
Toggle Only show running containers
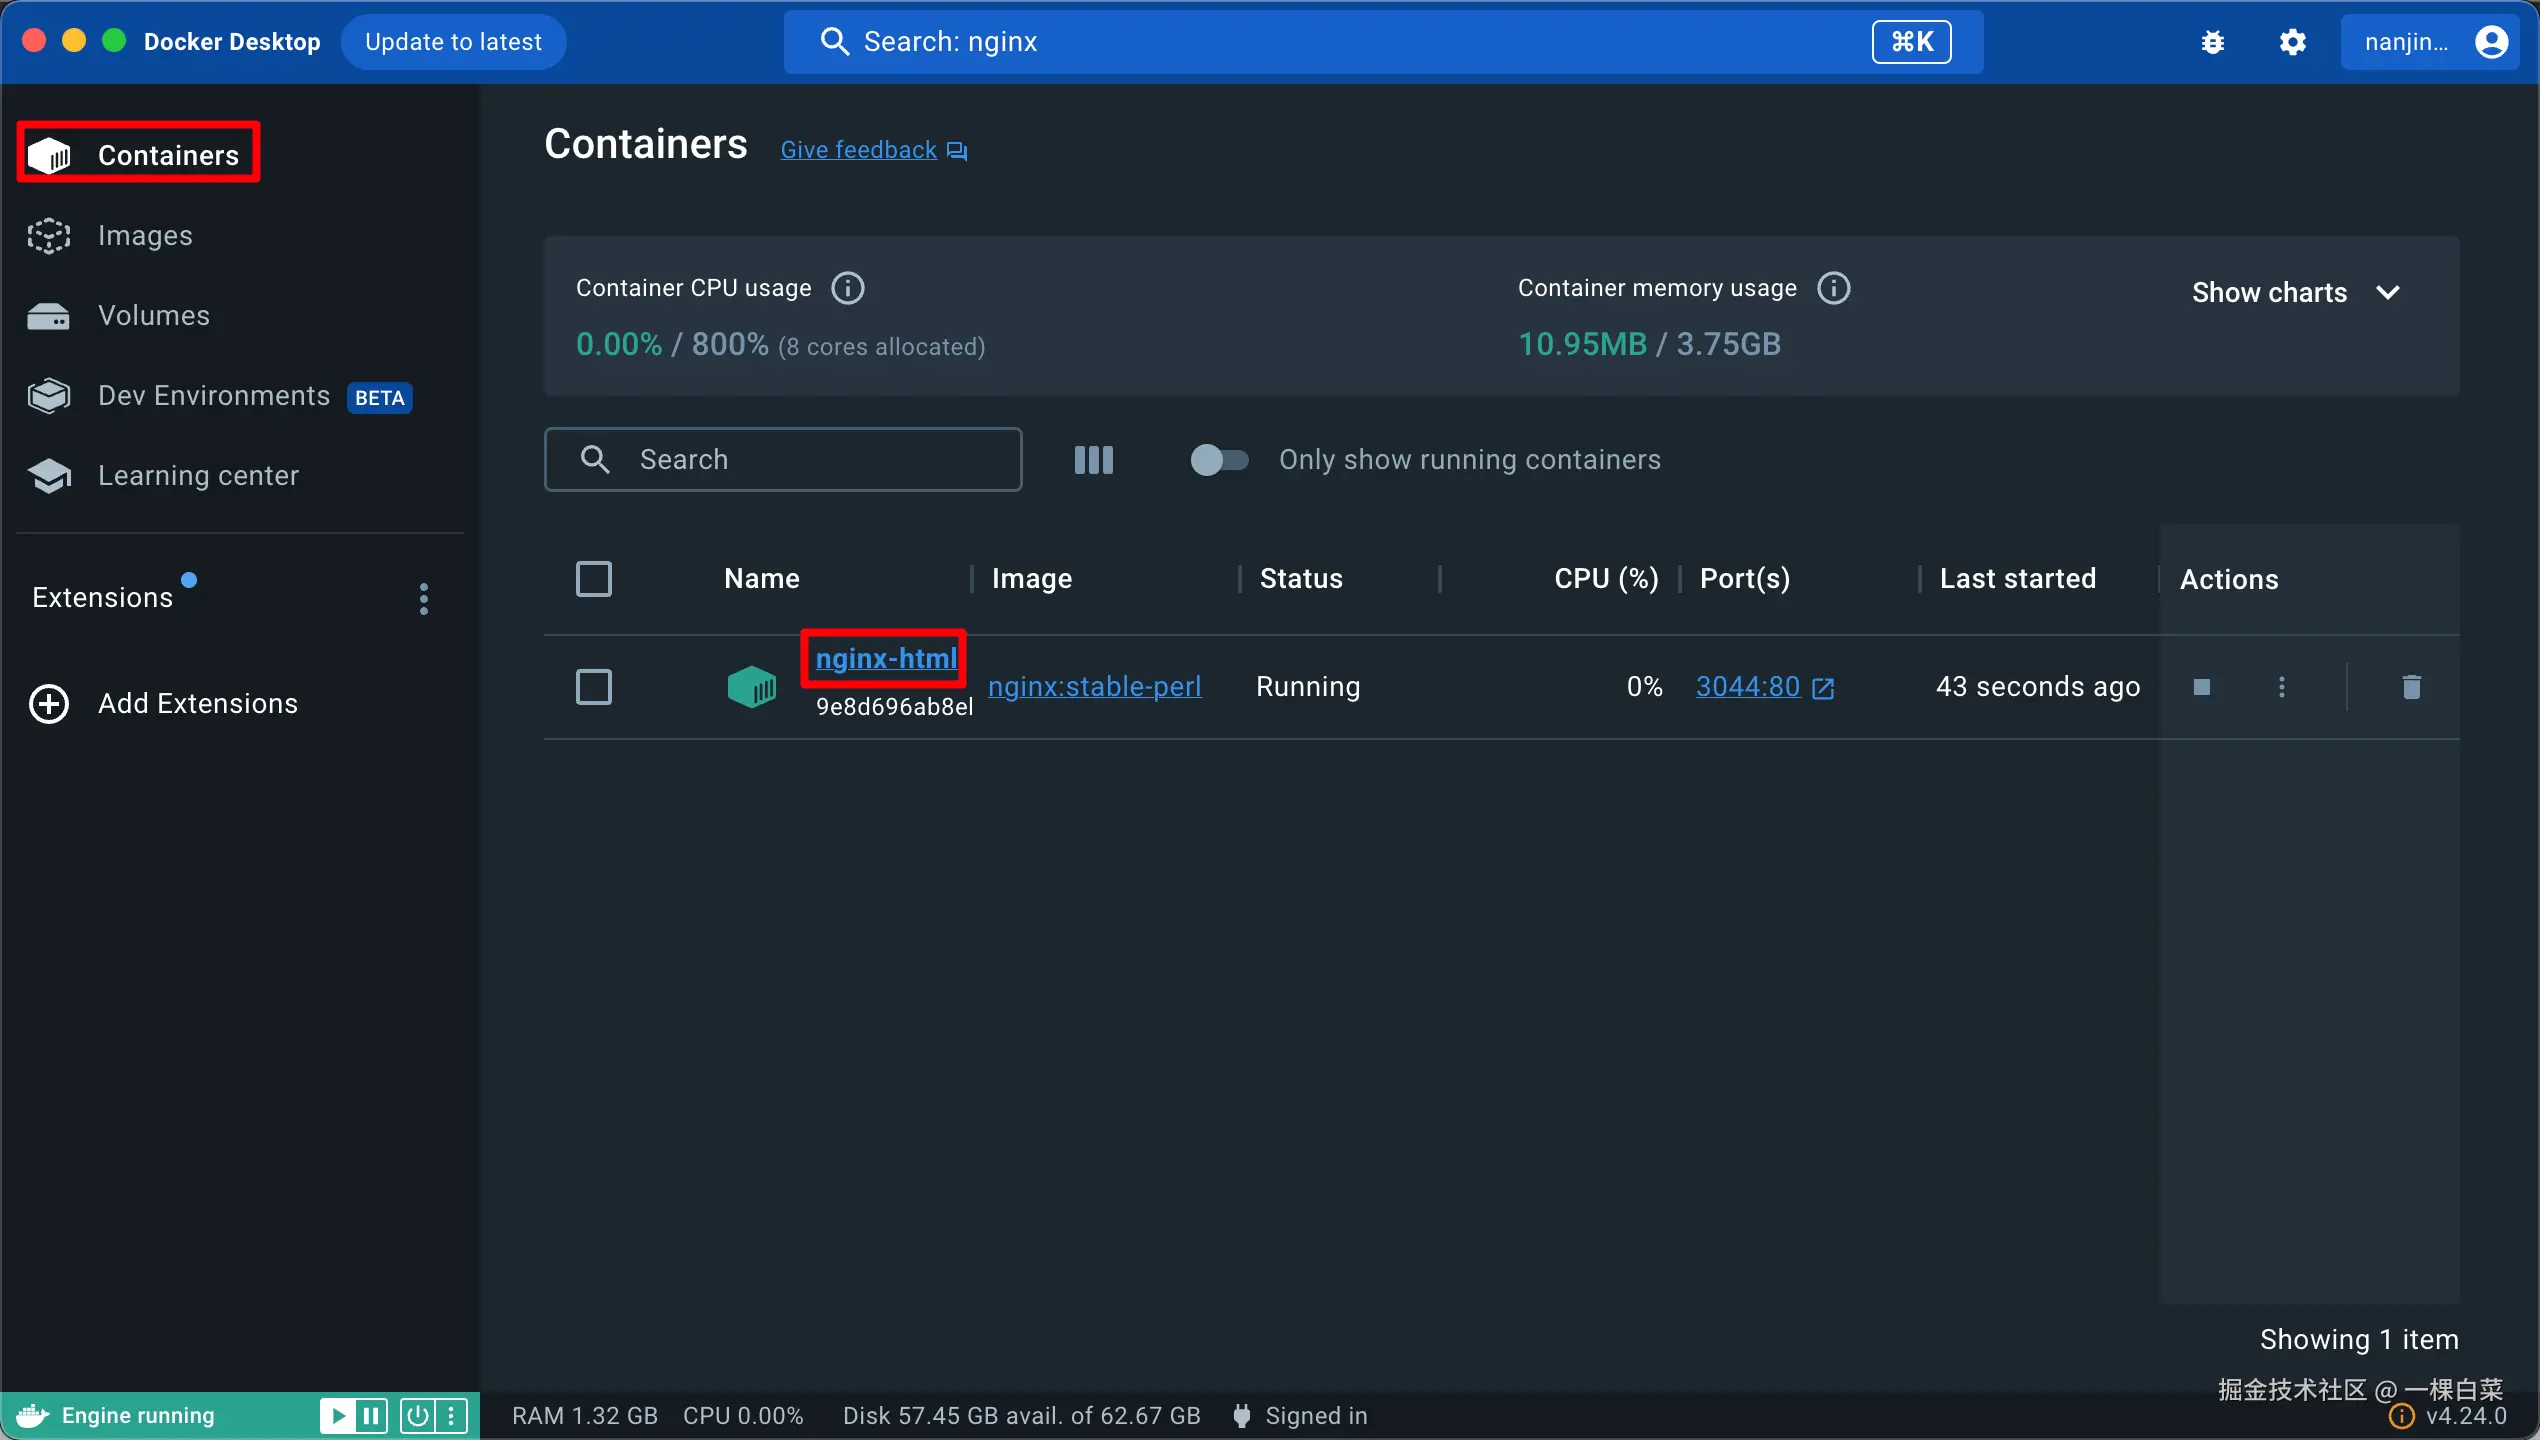pyautogui.click(x=1219, y=460)
